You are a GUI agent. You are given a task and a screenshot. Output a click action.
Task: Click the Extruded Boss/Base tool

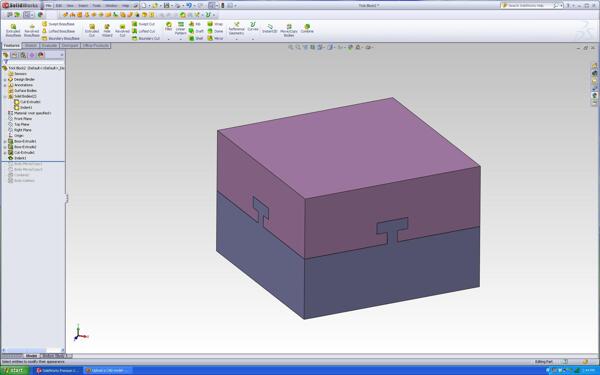pos(13,30)
